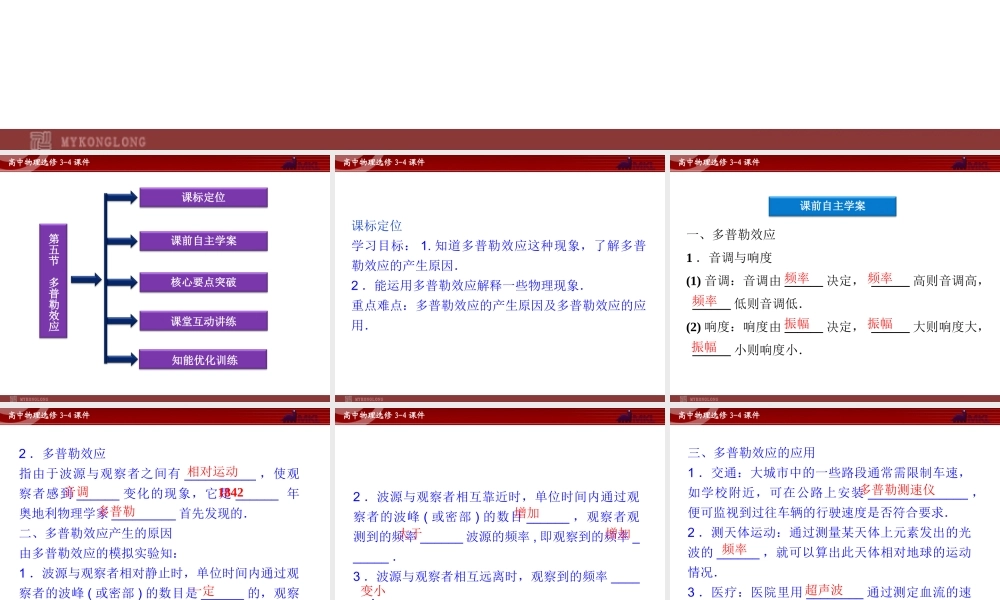The height and width of the screenshot is (600, 1000).
Task: Click the MYKONGLONG logo icon in the top banner
Action: click(x=40, y=141)
